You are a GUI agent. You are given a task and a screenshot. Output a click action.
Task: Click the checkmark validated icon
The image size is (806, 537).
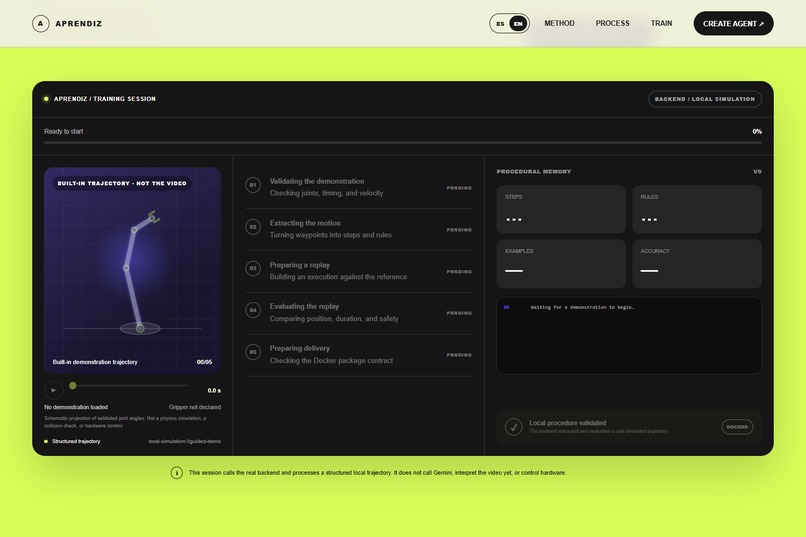tap(514, 427)
